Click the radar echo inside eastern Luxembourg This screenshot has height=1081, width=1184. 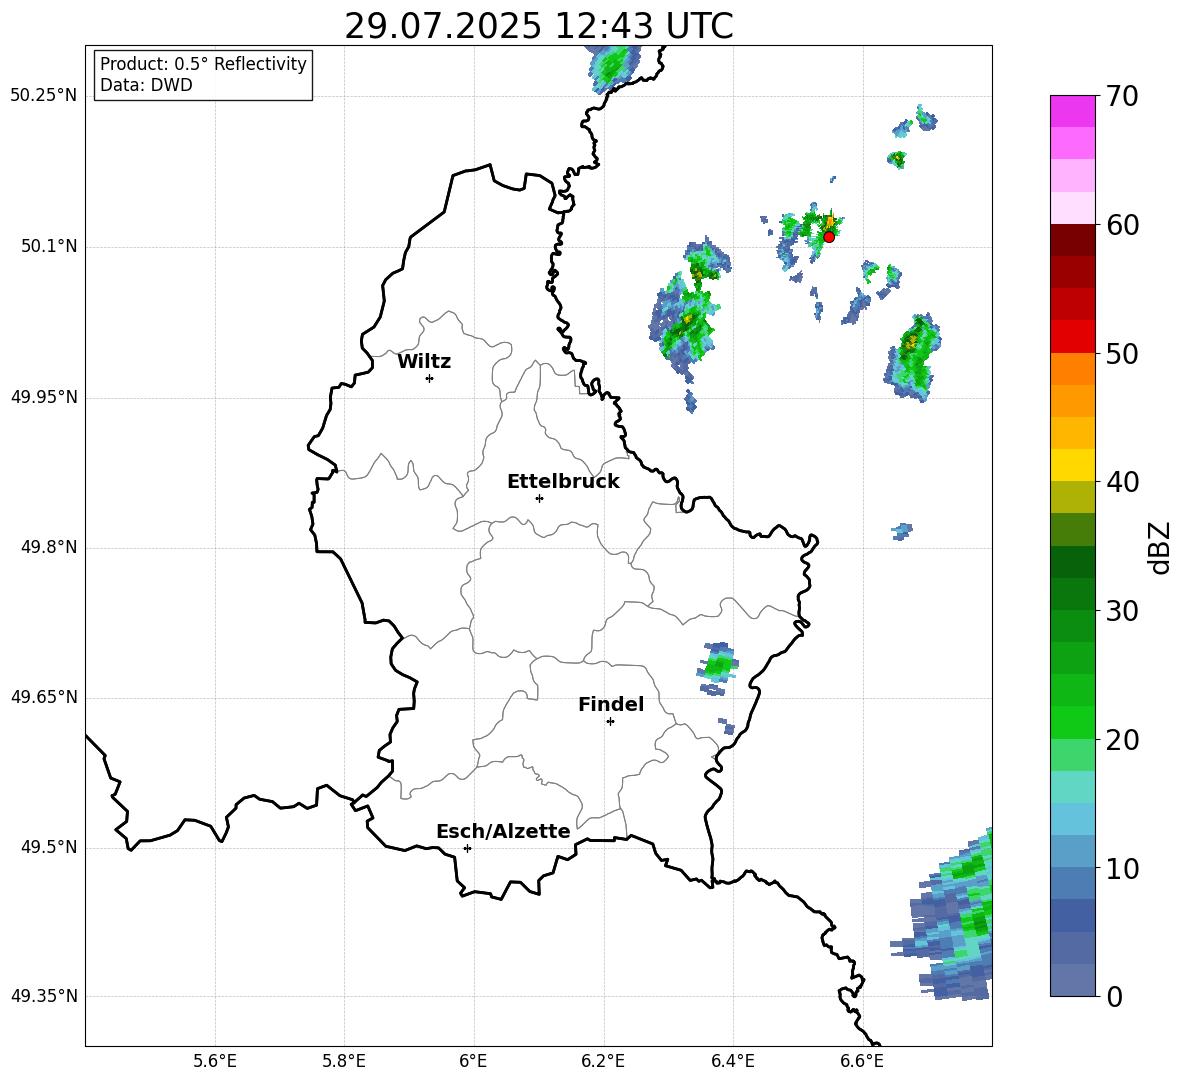[717, 667]
